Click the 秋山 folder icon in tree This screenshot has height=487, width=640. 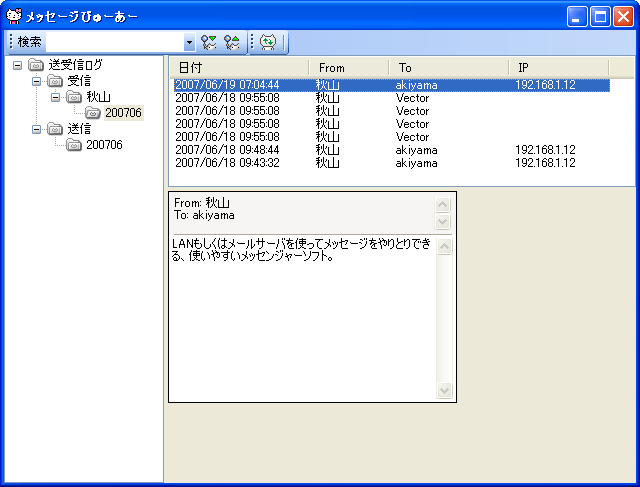pos(74,97)
